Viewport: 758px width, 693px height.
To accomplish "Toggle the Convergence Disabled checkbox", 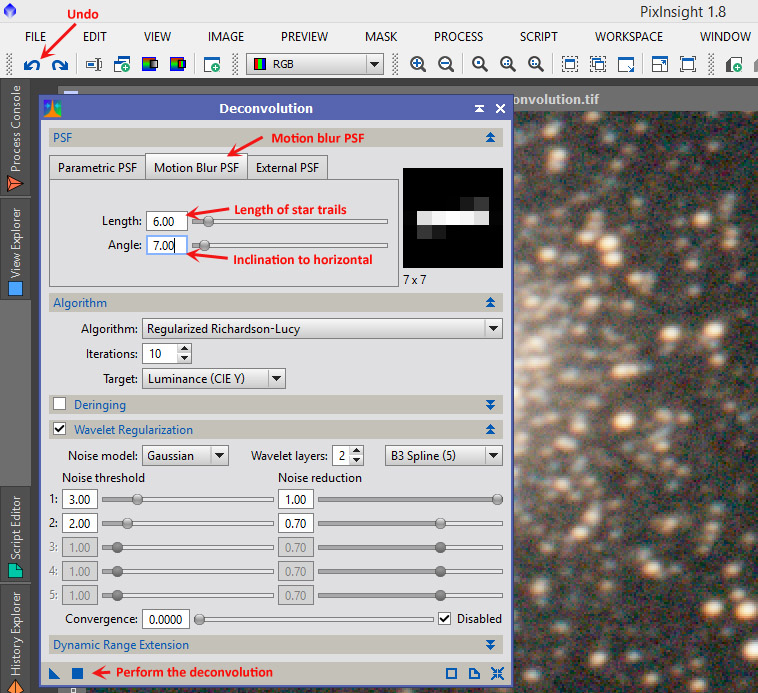I will 445,619.
